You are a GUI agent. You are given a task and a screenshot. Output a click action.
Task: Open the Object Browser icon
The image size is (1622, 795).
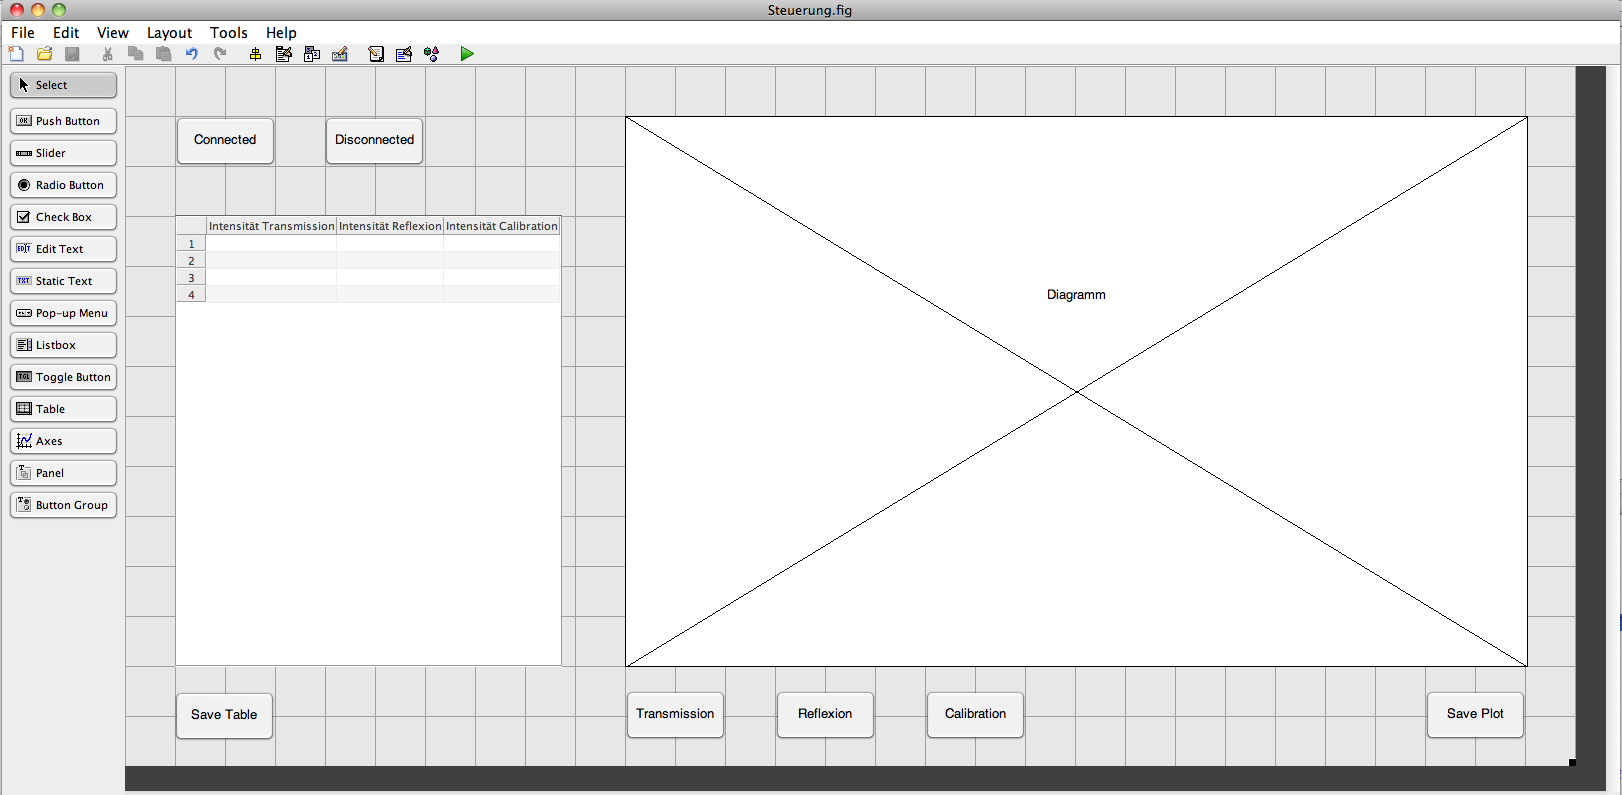click(x=432, y=54)
